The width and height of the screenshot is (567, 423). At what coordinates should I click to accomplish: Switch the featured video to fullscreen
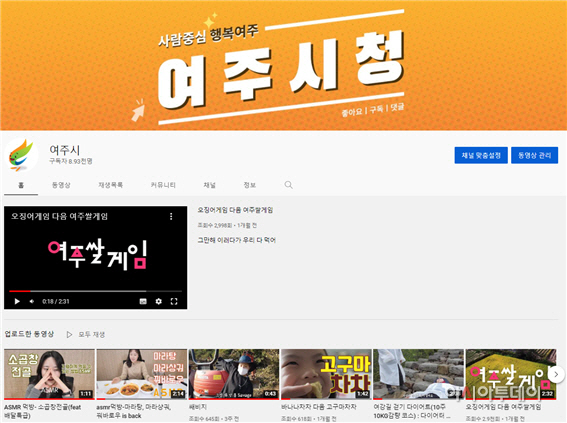174,301
